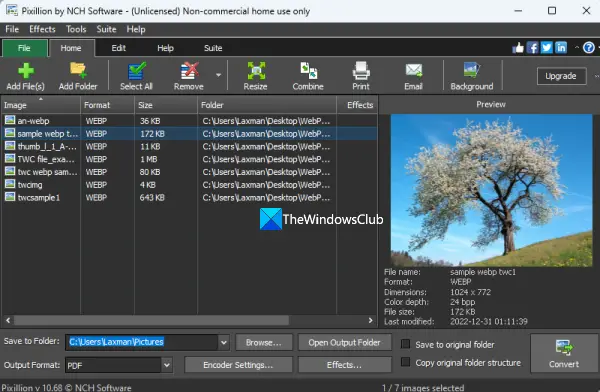The height and width of the screenshot is (392, 600).
Task: Click the 11 KB size cell
Action: (150, 147)
